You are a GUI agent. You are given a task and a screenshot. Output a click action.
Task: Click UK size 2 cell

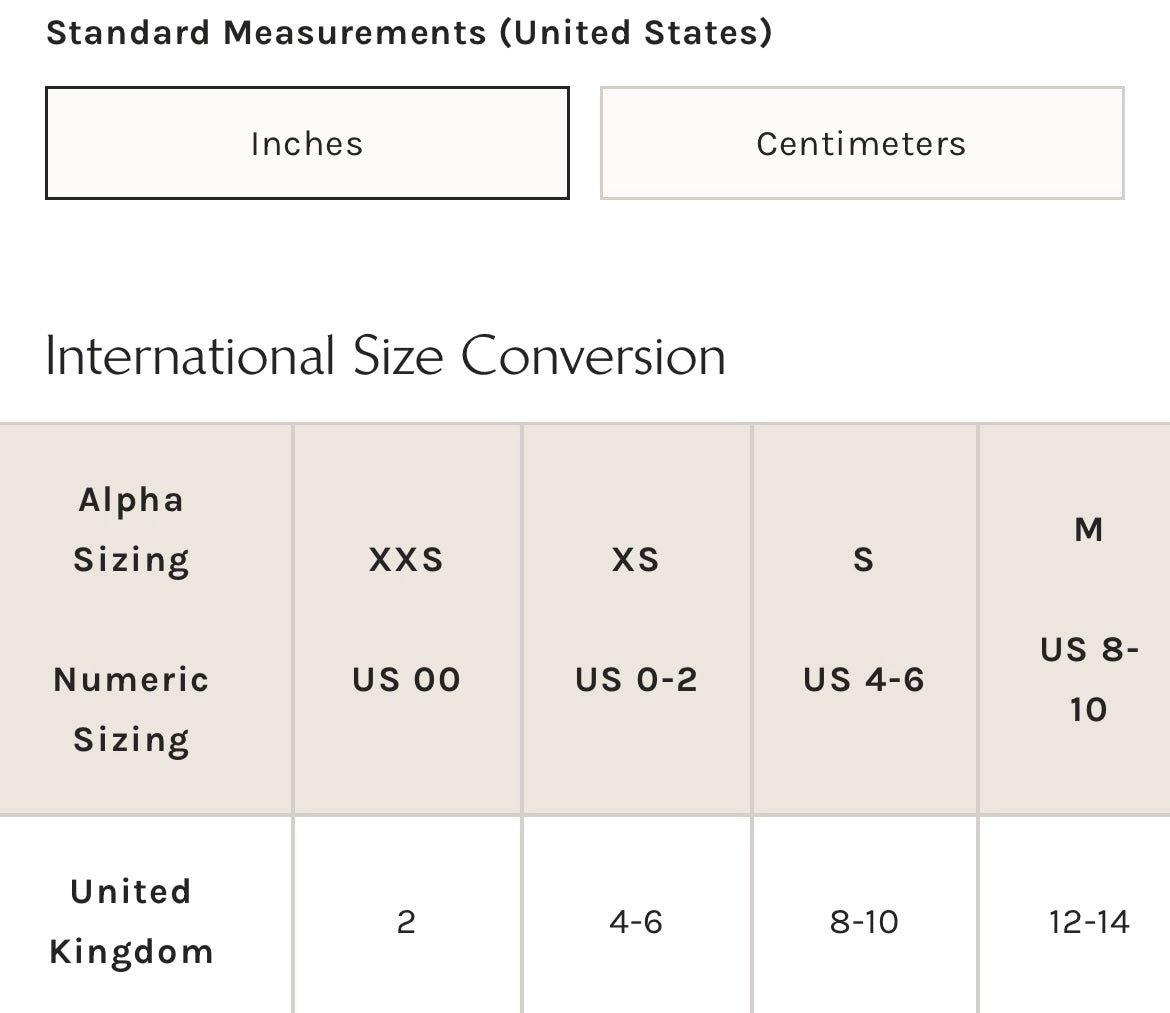click(x=406, y=921)
